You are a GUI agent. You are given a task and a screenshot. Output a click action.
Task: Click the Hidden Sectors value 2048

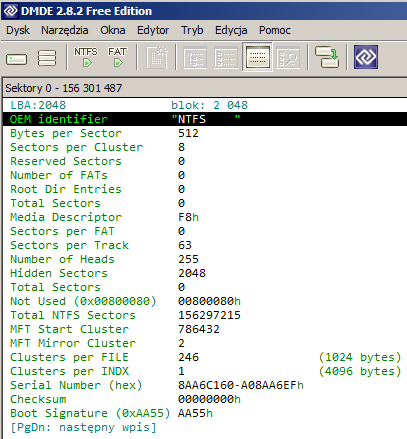coord(192,273)
